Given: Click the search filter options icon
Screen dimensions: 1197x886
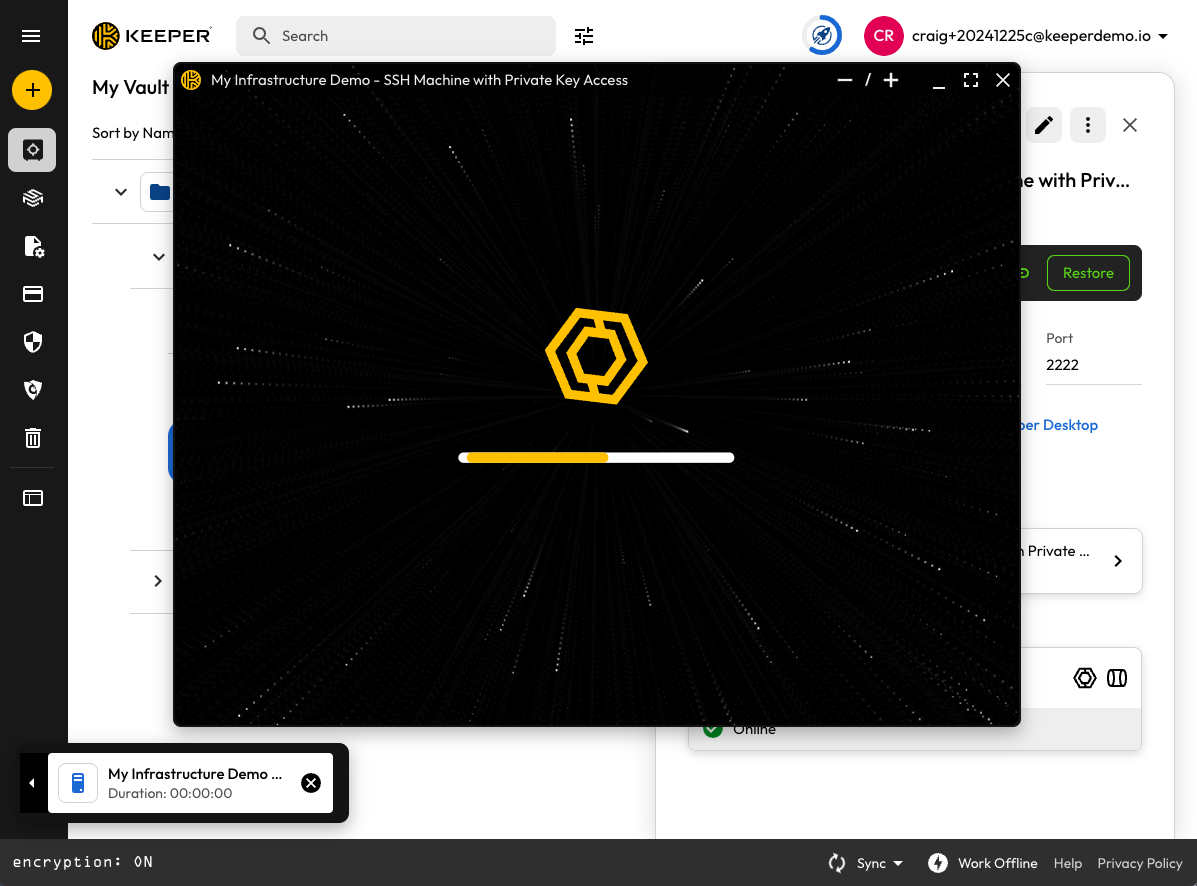Looking at the screenshot, I should pyautogui.click(x=584, y=36).
